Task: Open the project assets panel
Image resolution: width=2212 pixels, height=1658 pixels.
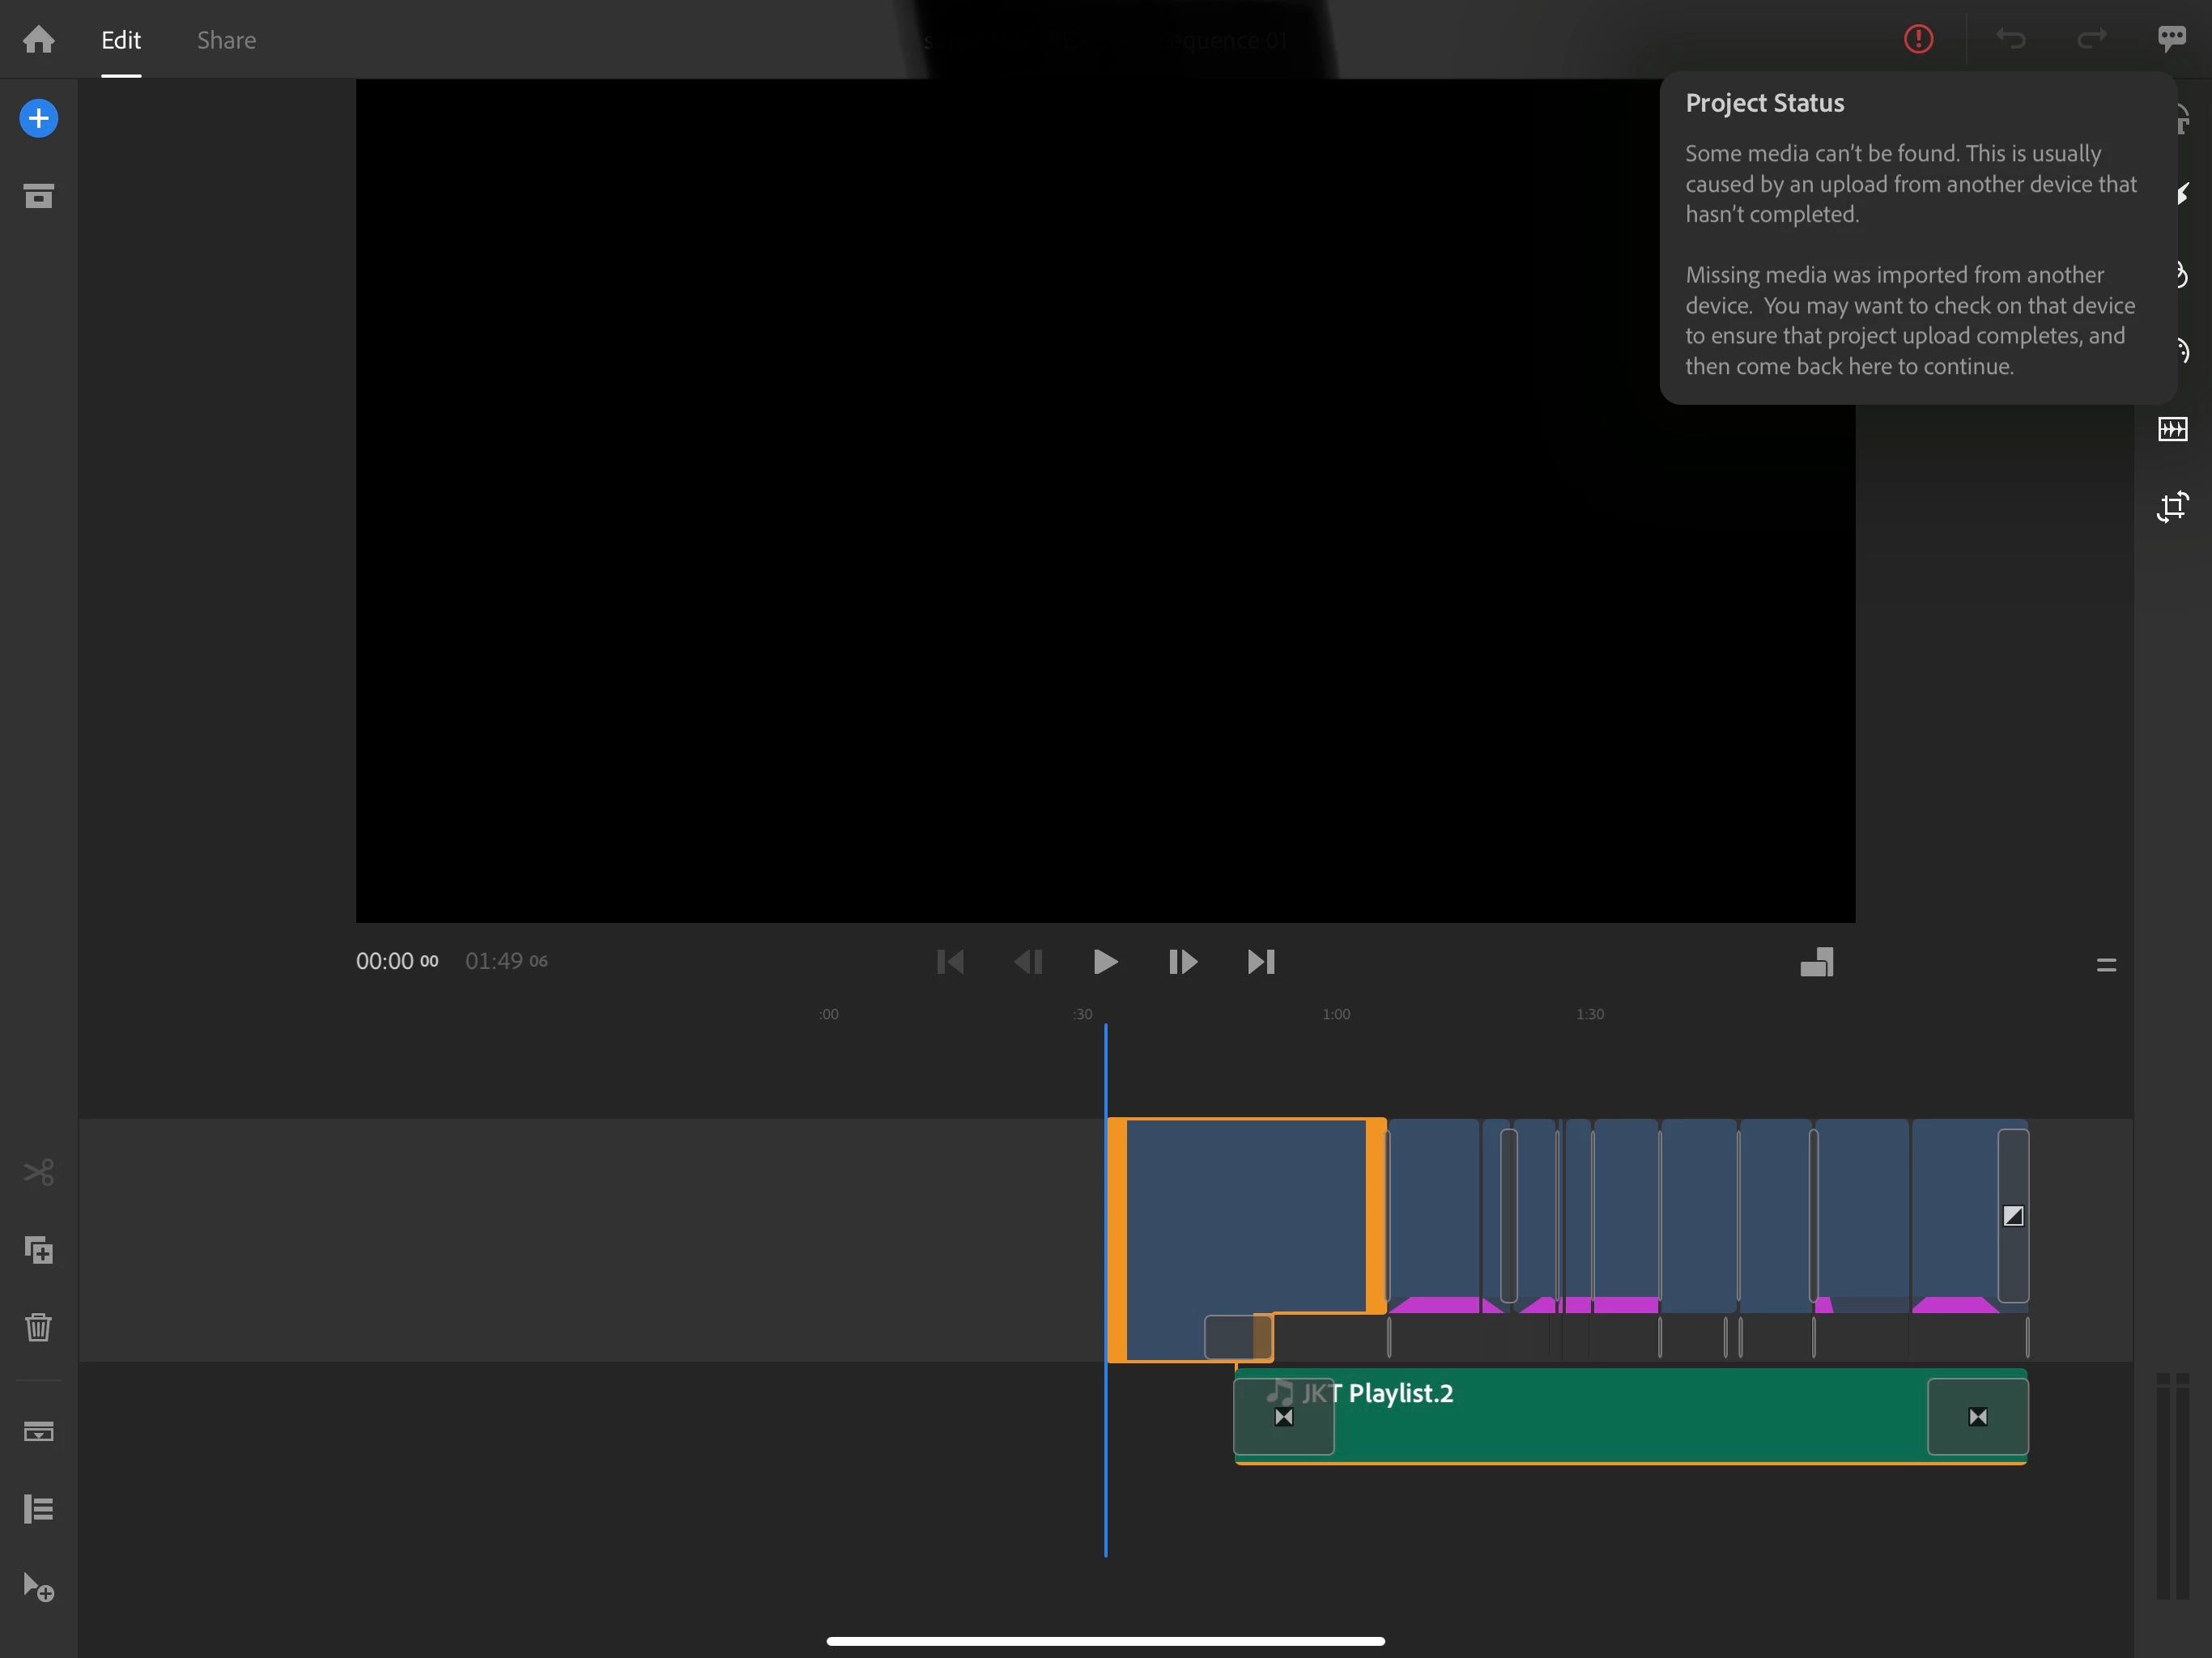Action: pyautogui.click(x=38, y=196)
